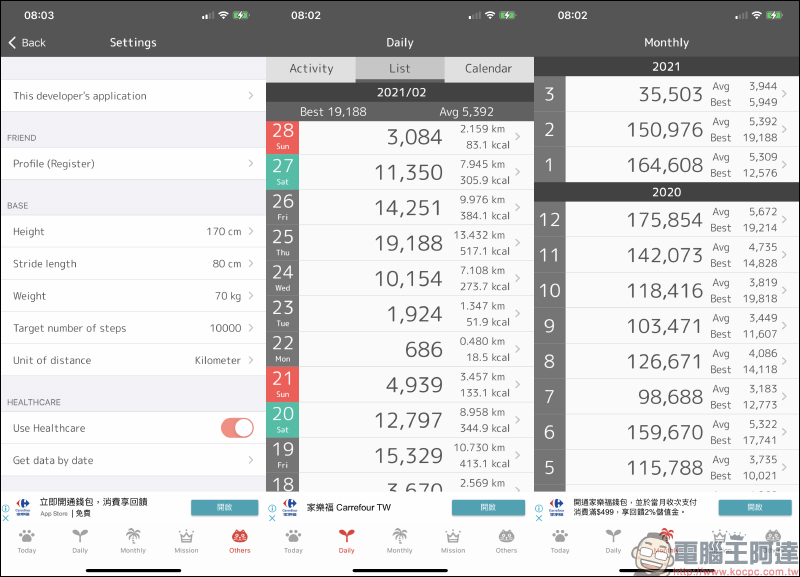Image resolution: width=800 pixels, height=577 pixels.
Task: Toggle Use Healthcare switch
Action: (237, 428)
